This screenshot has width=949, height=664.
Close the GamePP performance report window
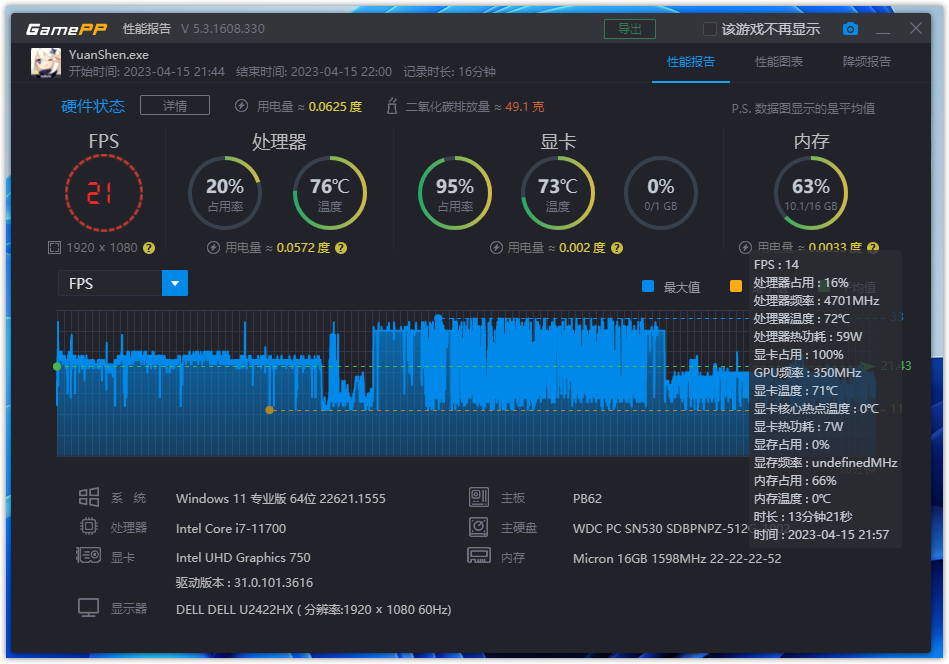pos(916,28)
